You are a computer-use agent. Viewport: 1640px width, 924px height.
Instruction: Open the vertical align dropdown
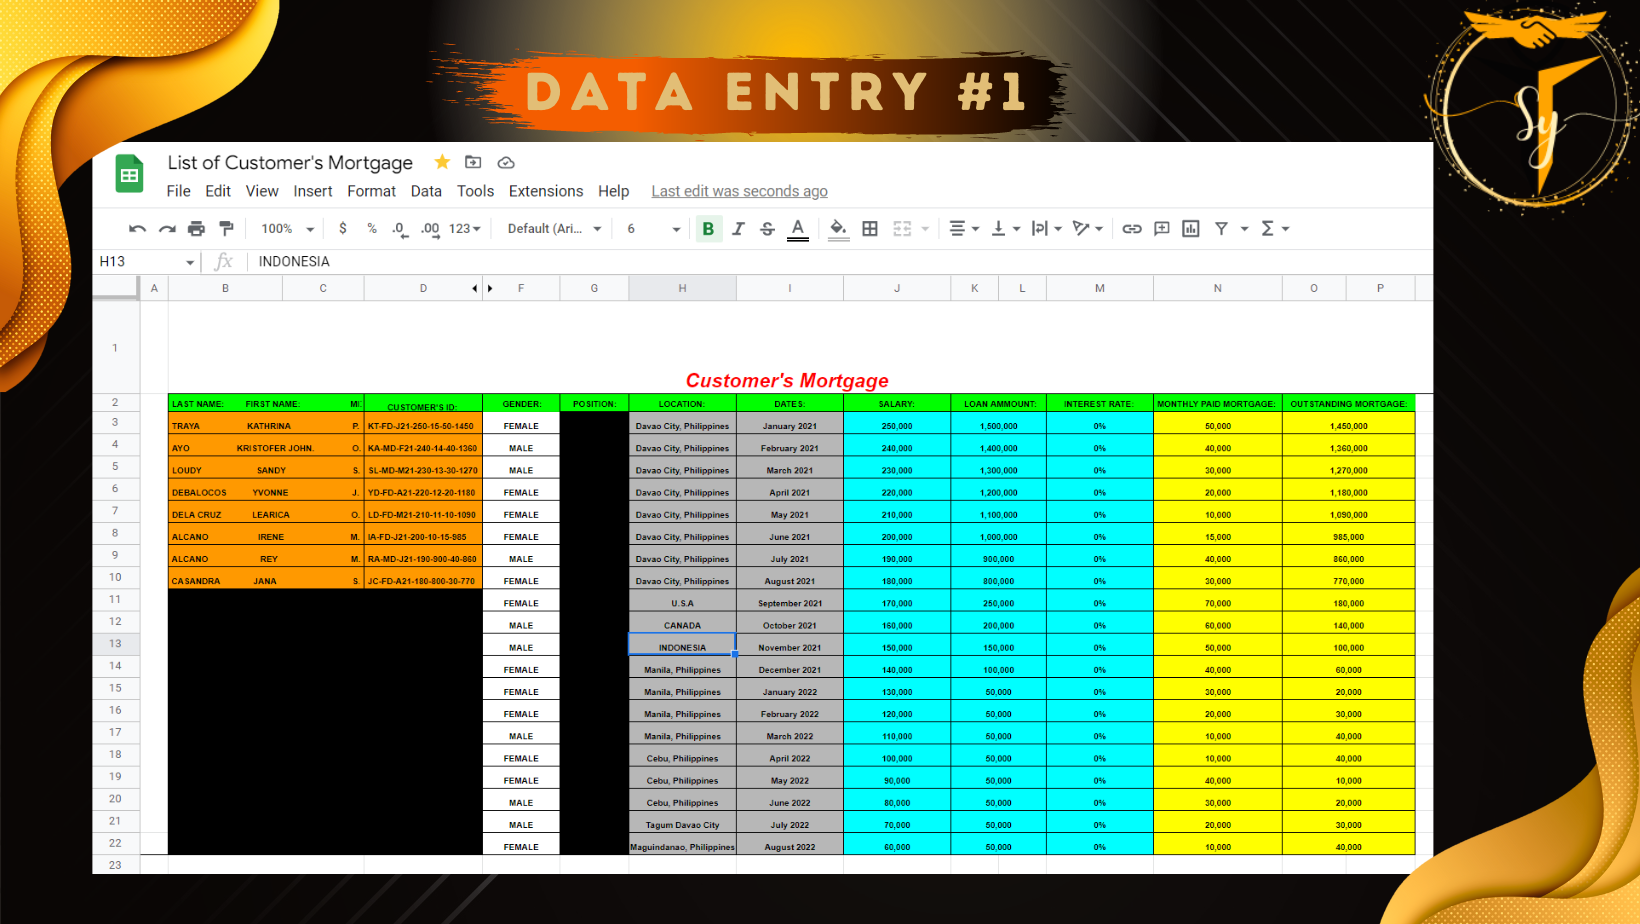[x=1005, y=229]
